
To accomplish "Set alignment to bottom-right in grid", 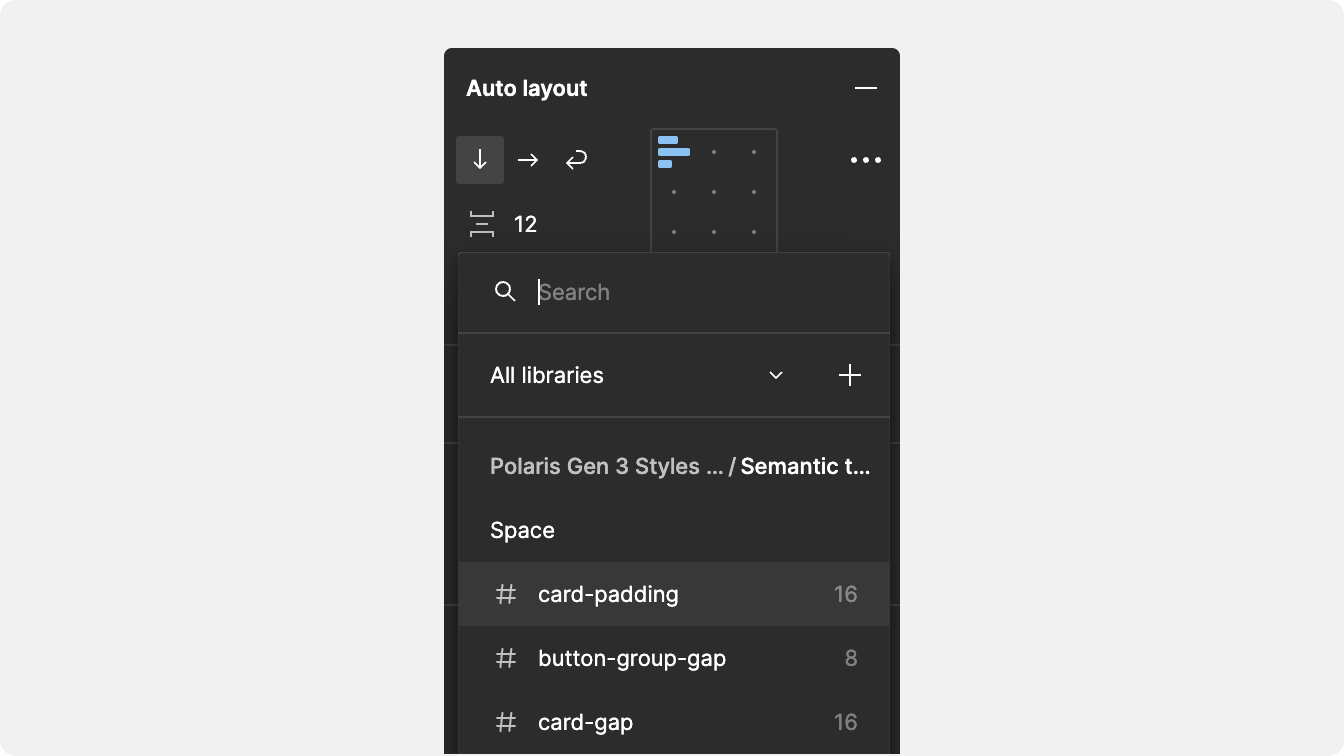I will (754, 232).
